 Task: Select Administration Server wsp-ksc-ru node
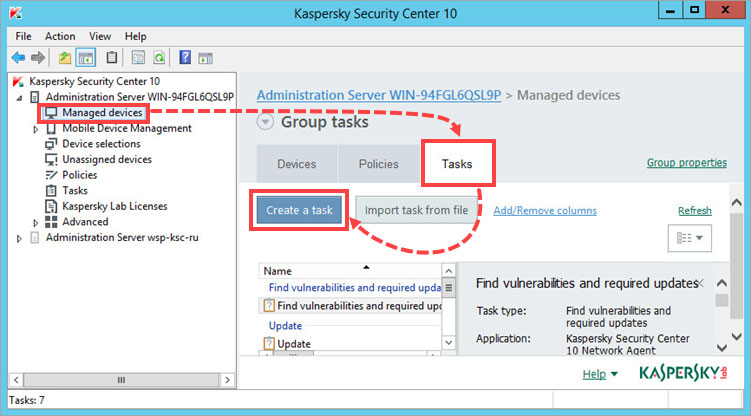pyautogui.click(x=122, y=237)
